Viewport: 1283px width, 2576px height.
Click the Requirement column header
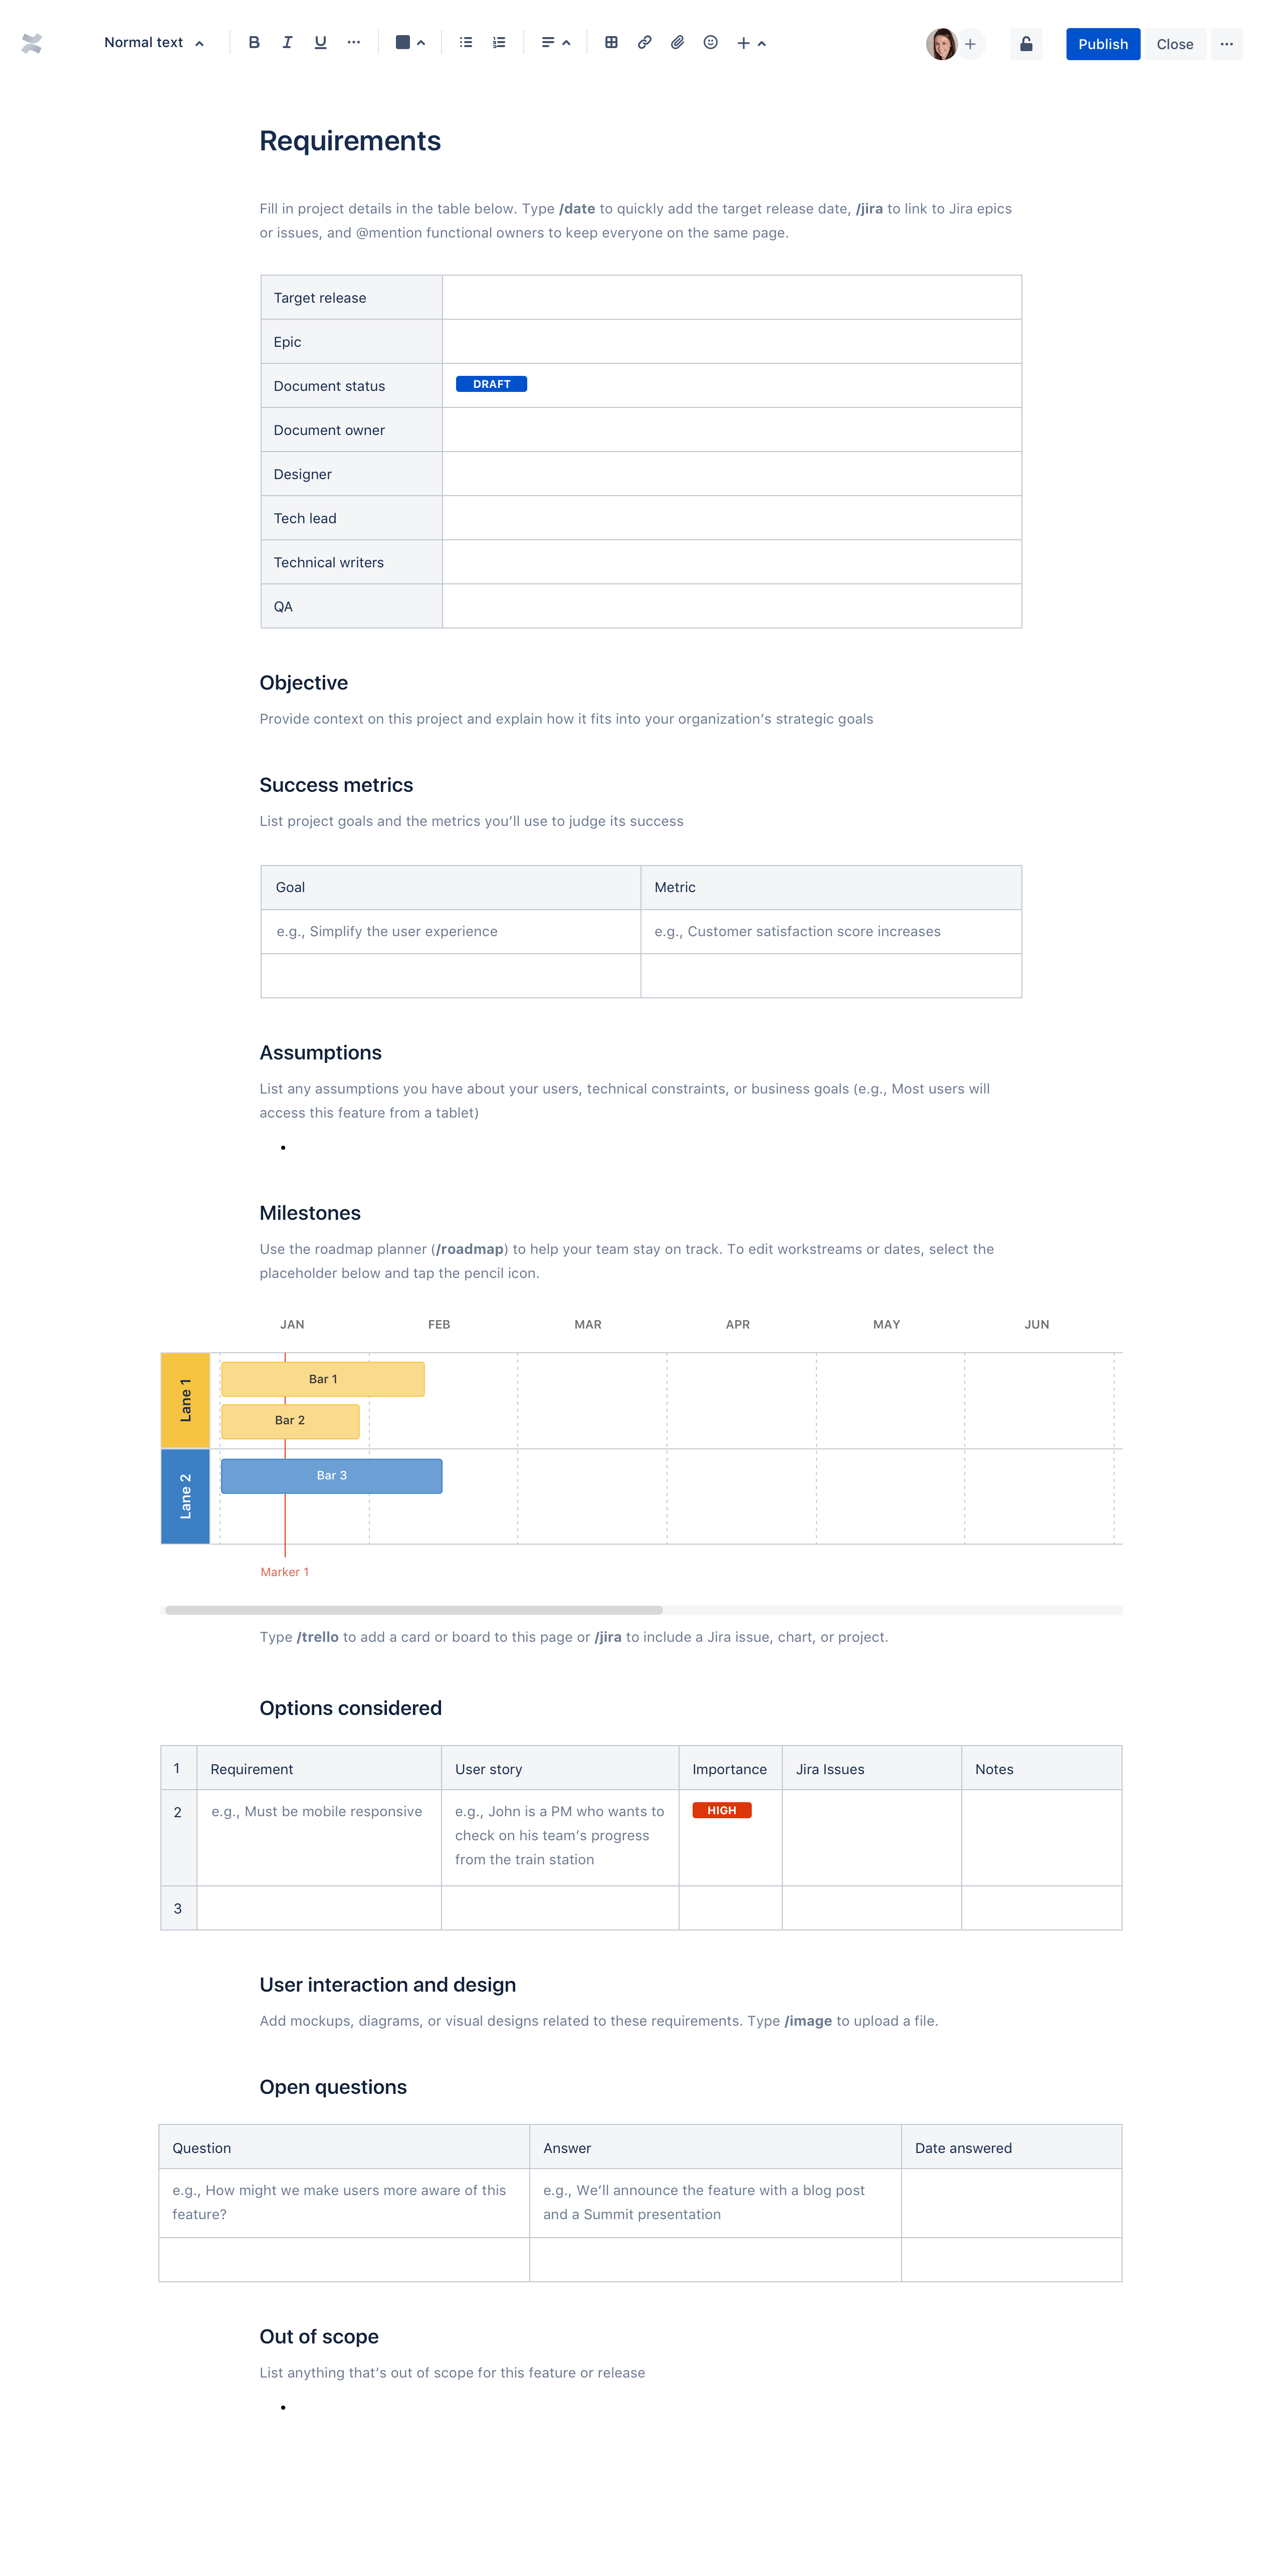(x=319, y=1769)
